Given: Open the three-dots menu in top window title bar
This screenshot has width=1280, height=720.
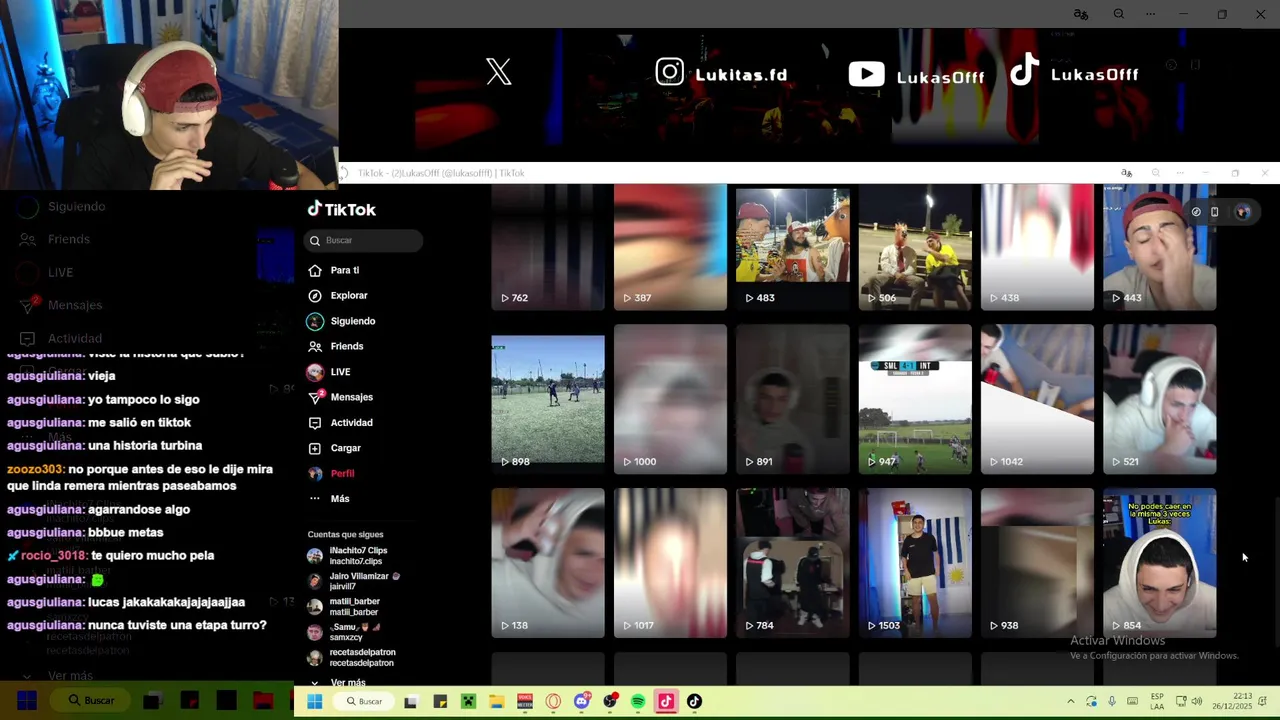Looking at the screenshot, I should pyautogui.click(x=1150, y=14).
